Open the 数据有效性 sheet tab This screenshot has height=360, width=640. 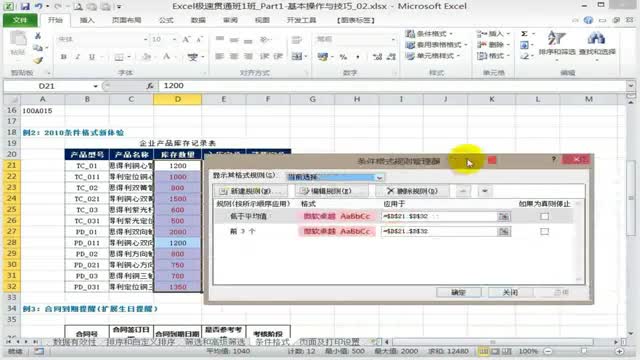[75, 342]
